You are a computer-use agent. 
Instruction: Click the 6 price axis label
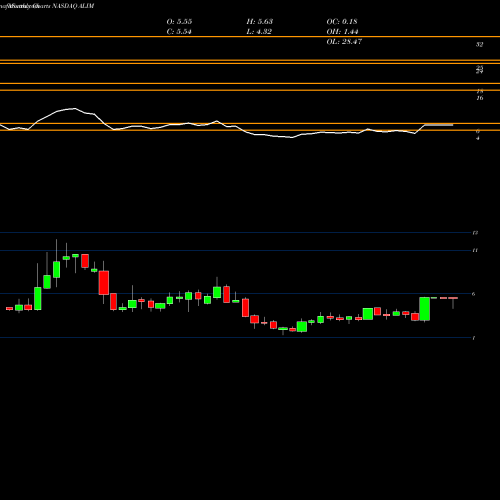tap(473, 294)
